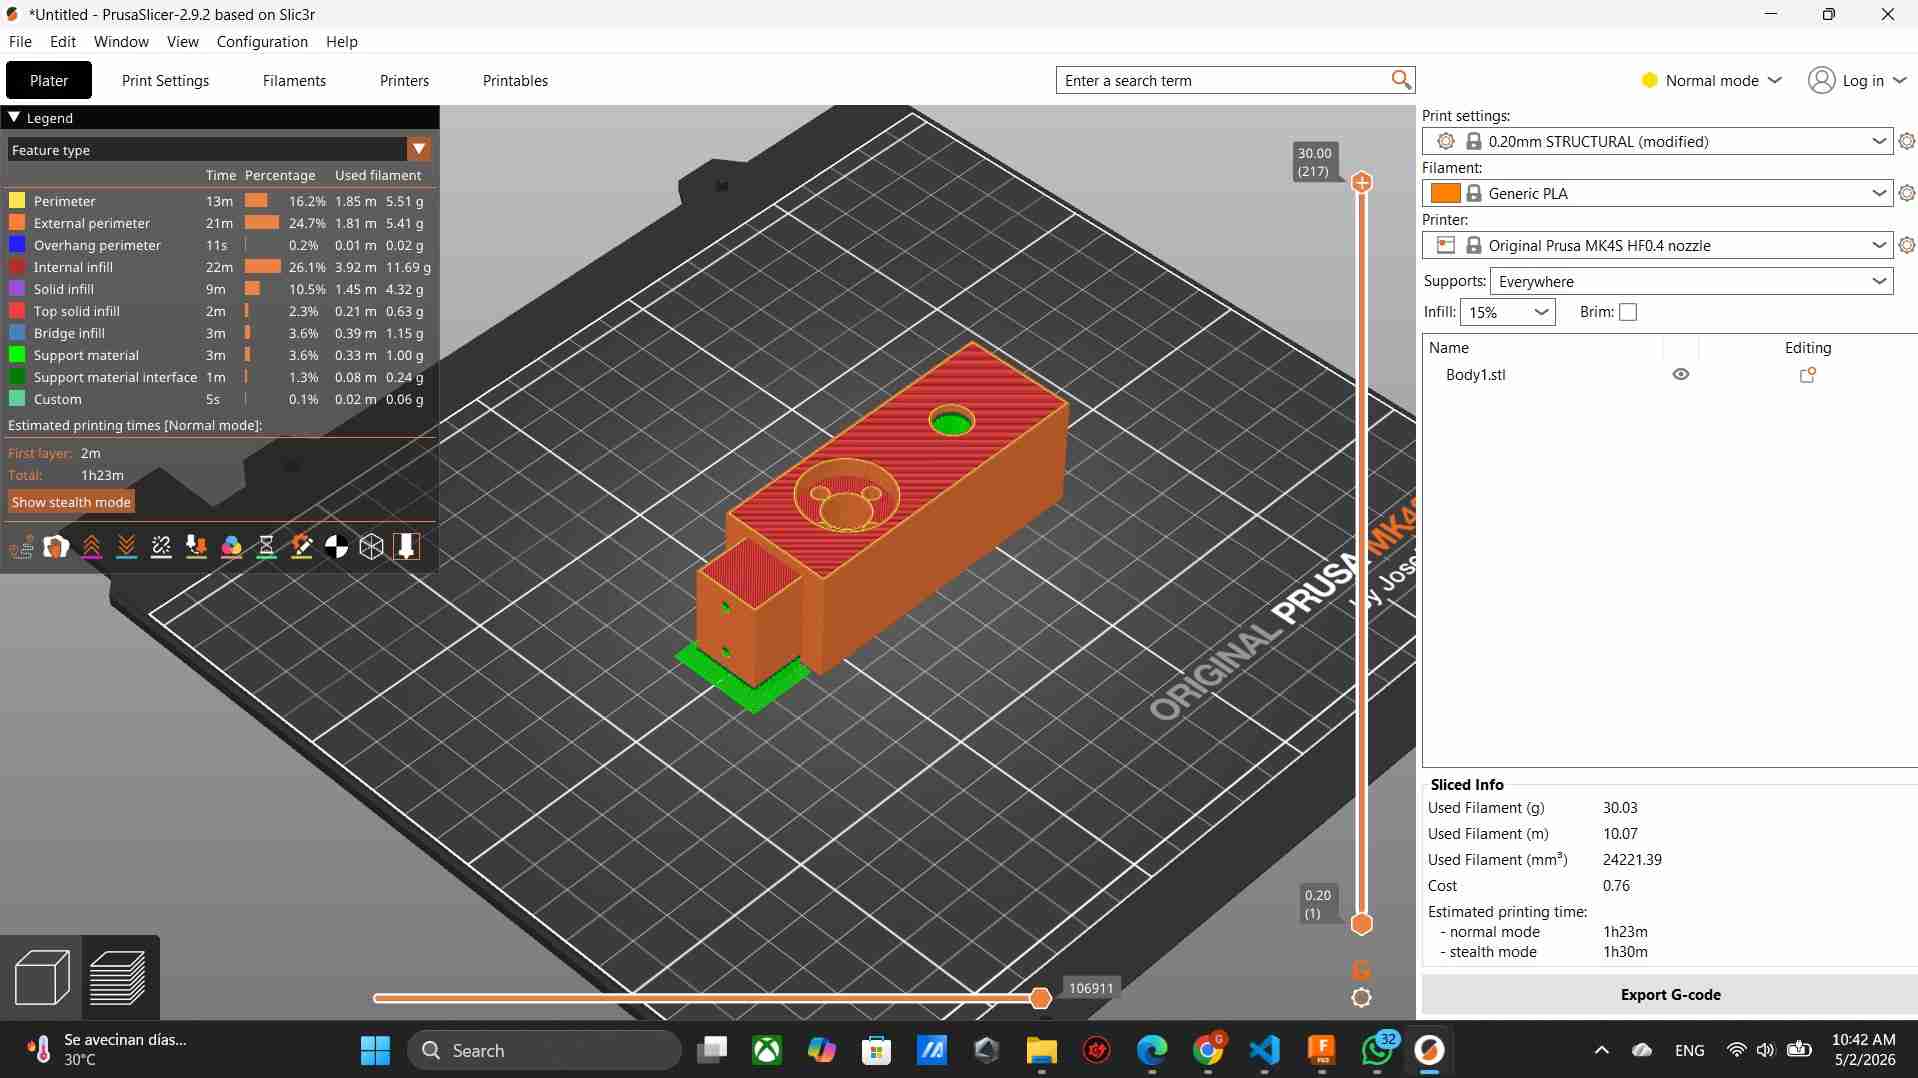Open the File menu
Image resolution: width=1918 pixels, height=1078 pixels.
point(20,41)
